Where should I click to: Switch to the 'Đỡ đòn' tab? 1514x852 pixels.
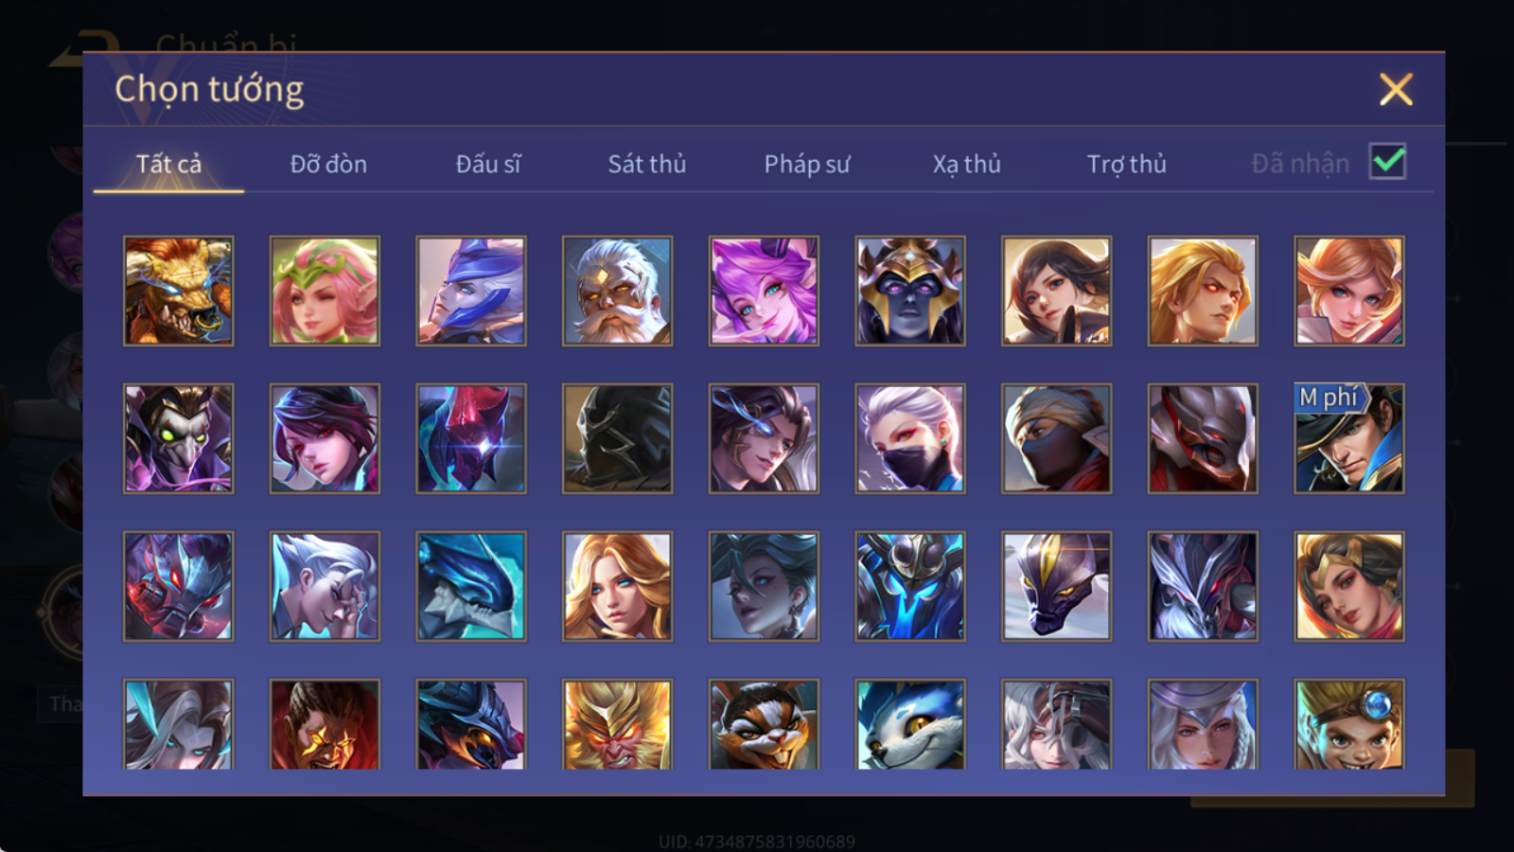click(x=328, y=164)
